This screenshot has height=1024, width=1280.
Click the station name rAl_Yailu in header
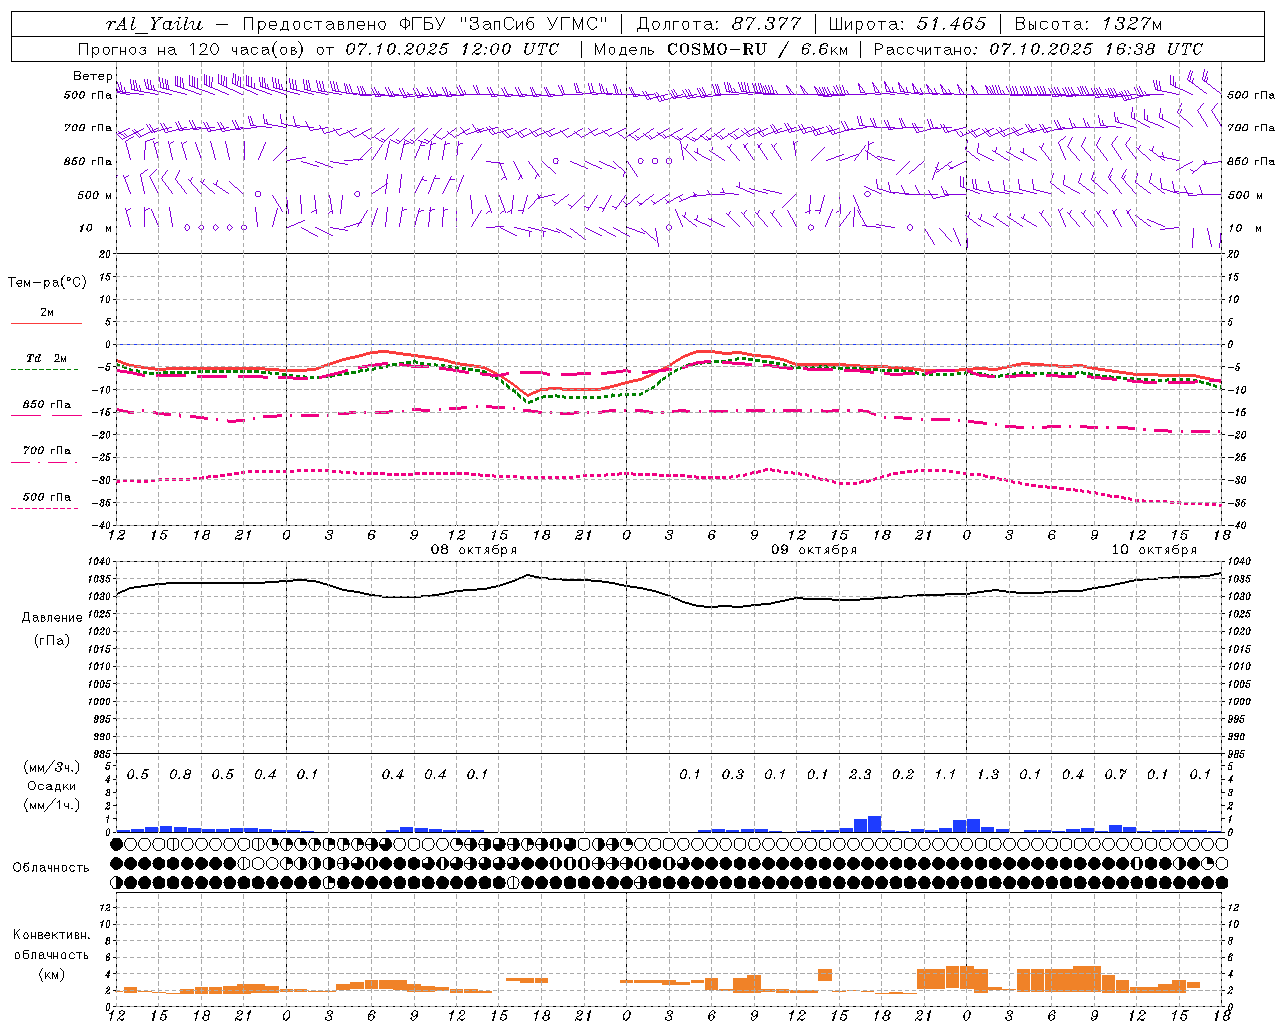point(154,24)
